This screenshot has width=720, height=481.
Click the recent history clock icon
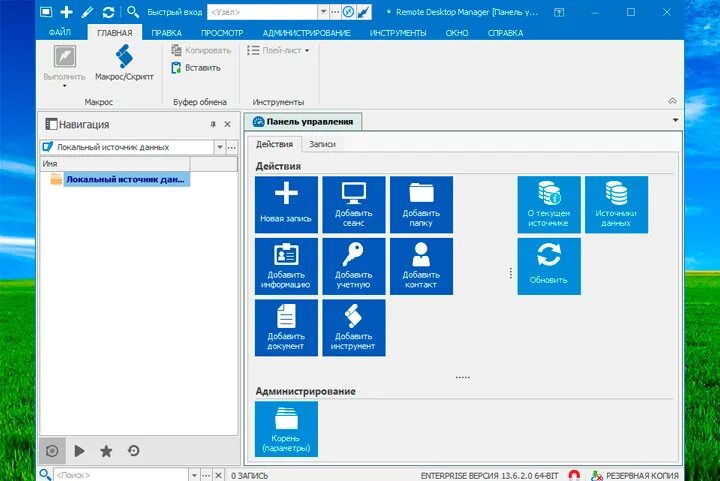(x=134, y=451)
